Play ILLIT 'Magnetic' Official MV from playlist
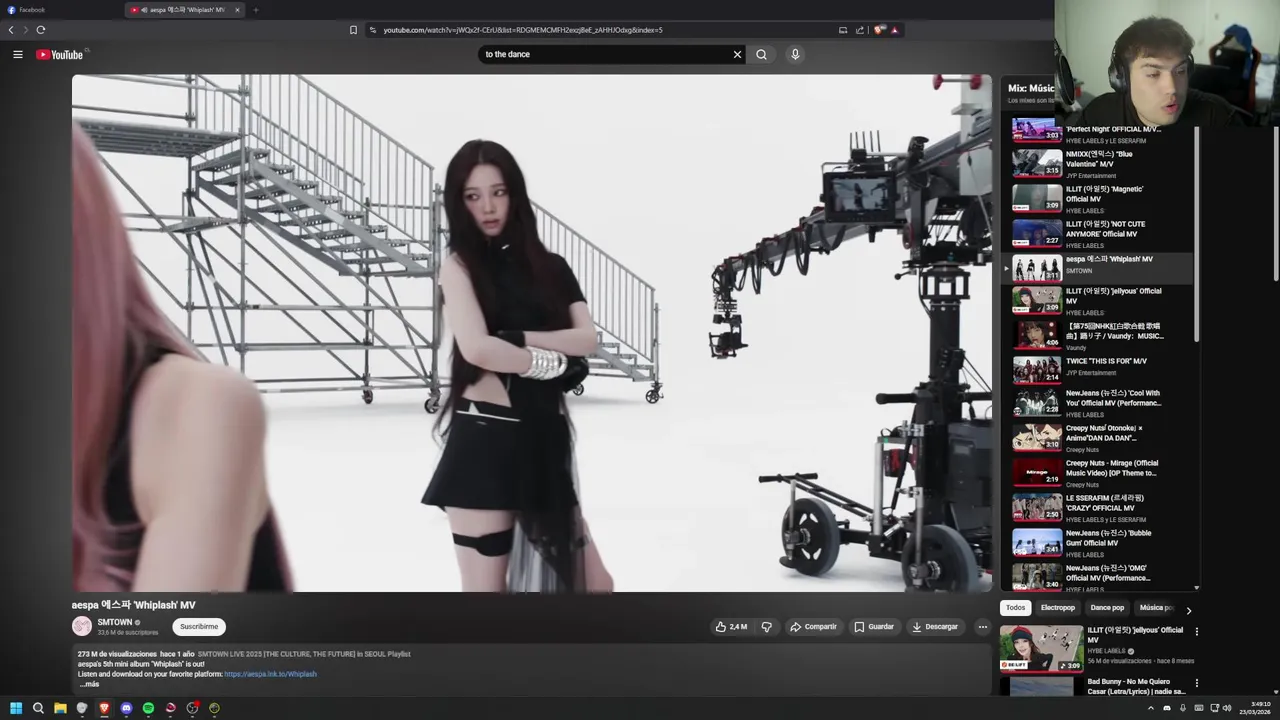The height and width of the screenshot is (720, 1280). pyautogui.click(x=1100, y=198)
